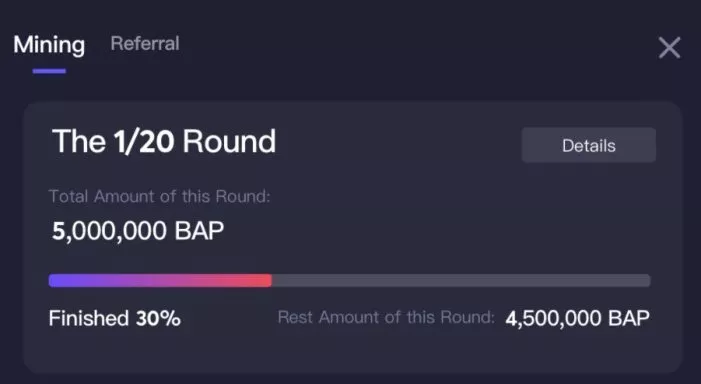Click the 30% completion percentage
Screen dimensions: 701x384
point(158,319)
